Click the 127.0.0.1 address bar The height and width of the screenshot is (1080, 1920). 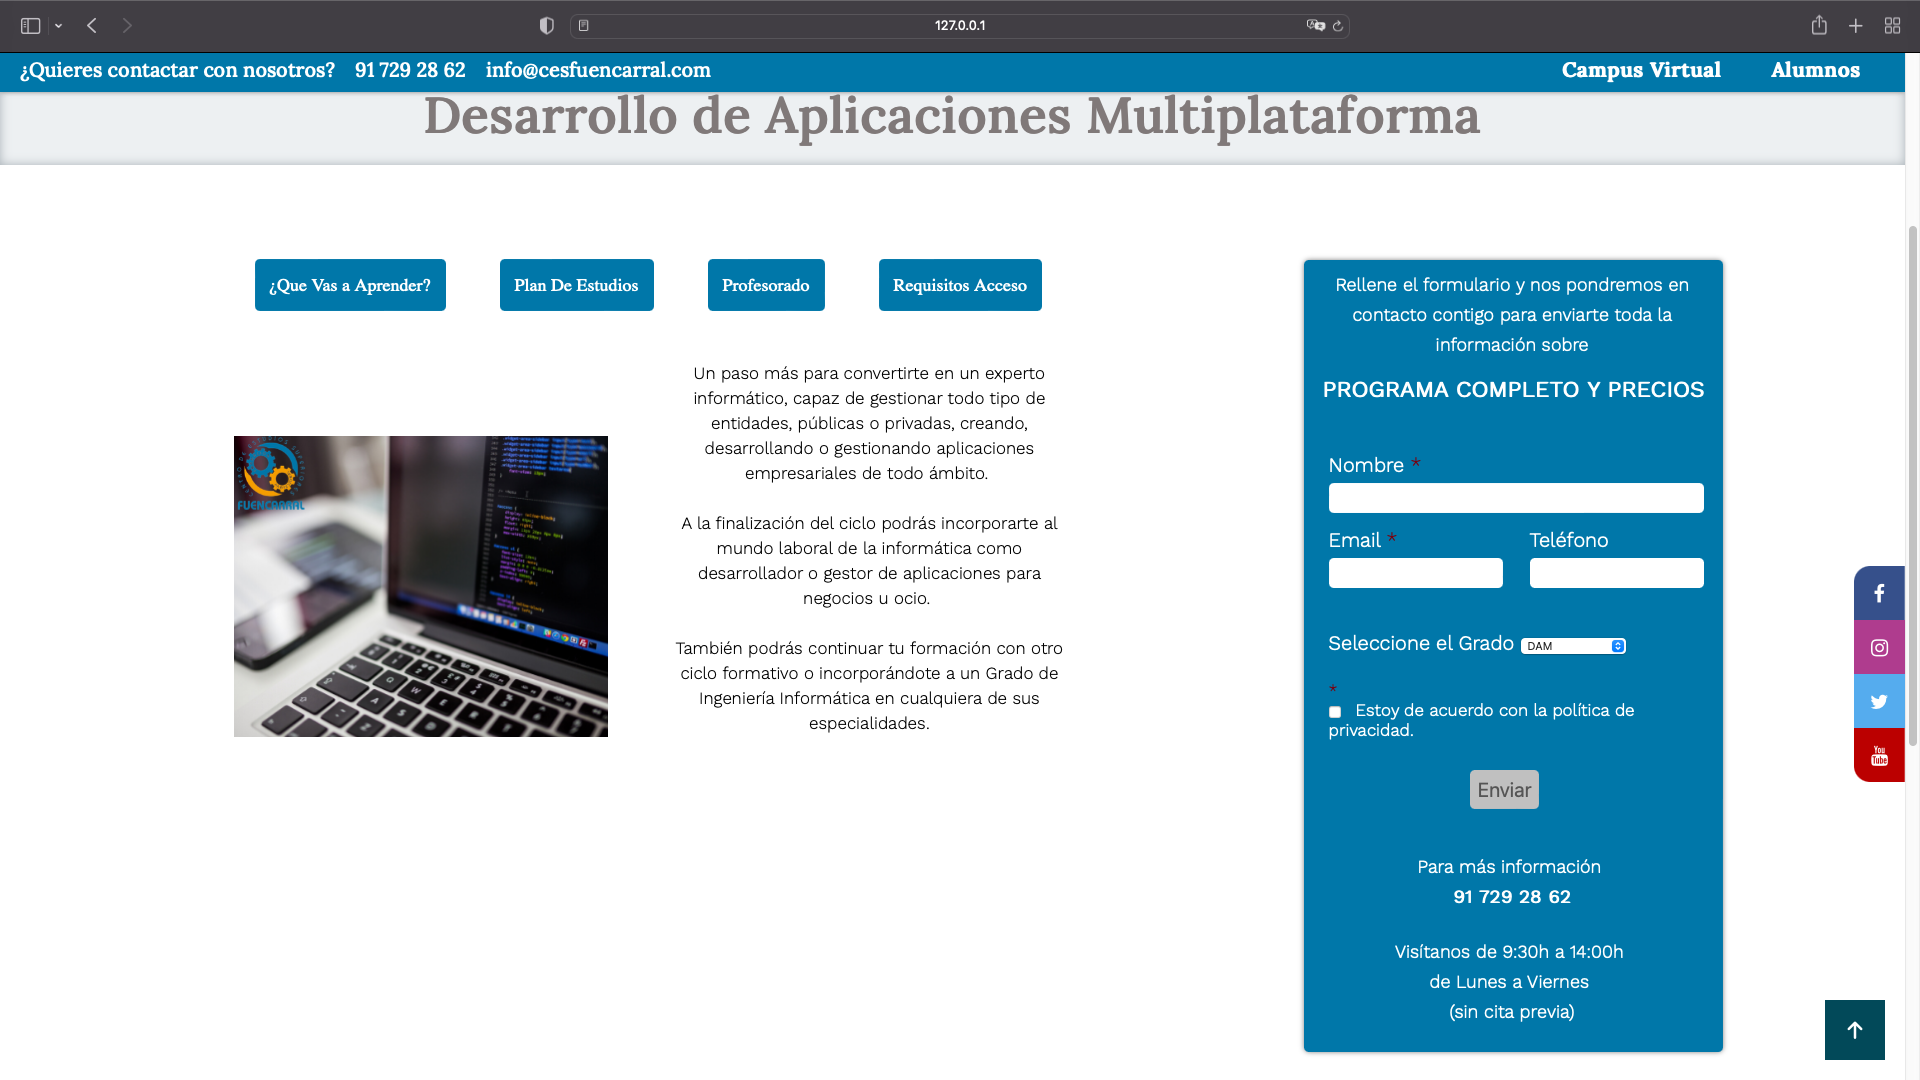pos(960,26)
